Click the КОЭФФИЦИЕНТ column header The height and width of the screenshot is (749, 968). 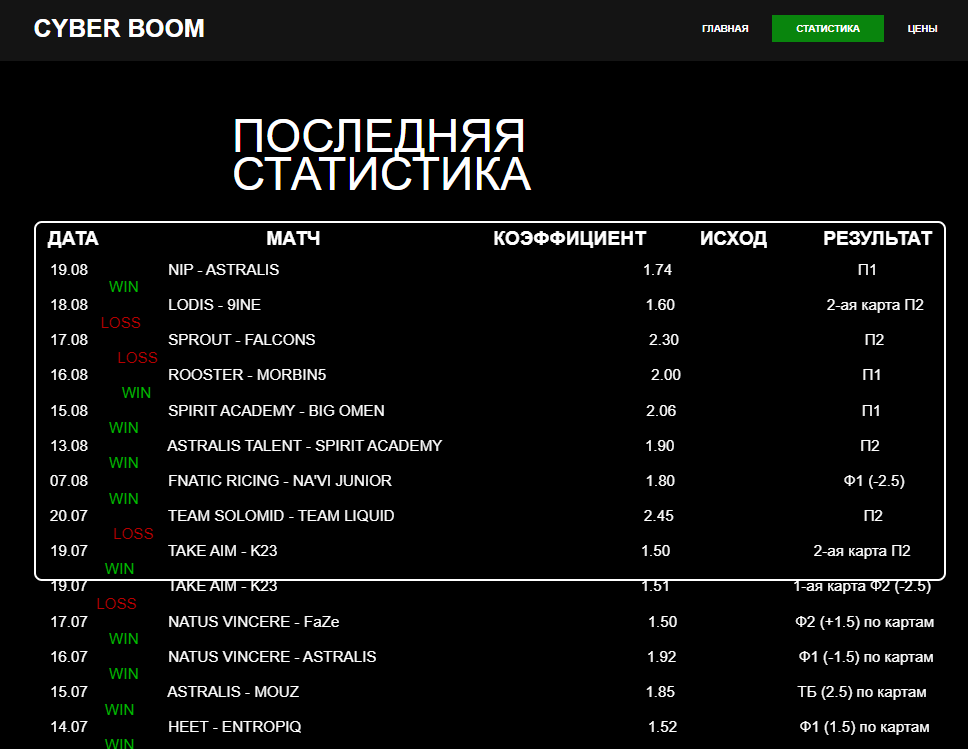coord(568,238)
